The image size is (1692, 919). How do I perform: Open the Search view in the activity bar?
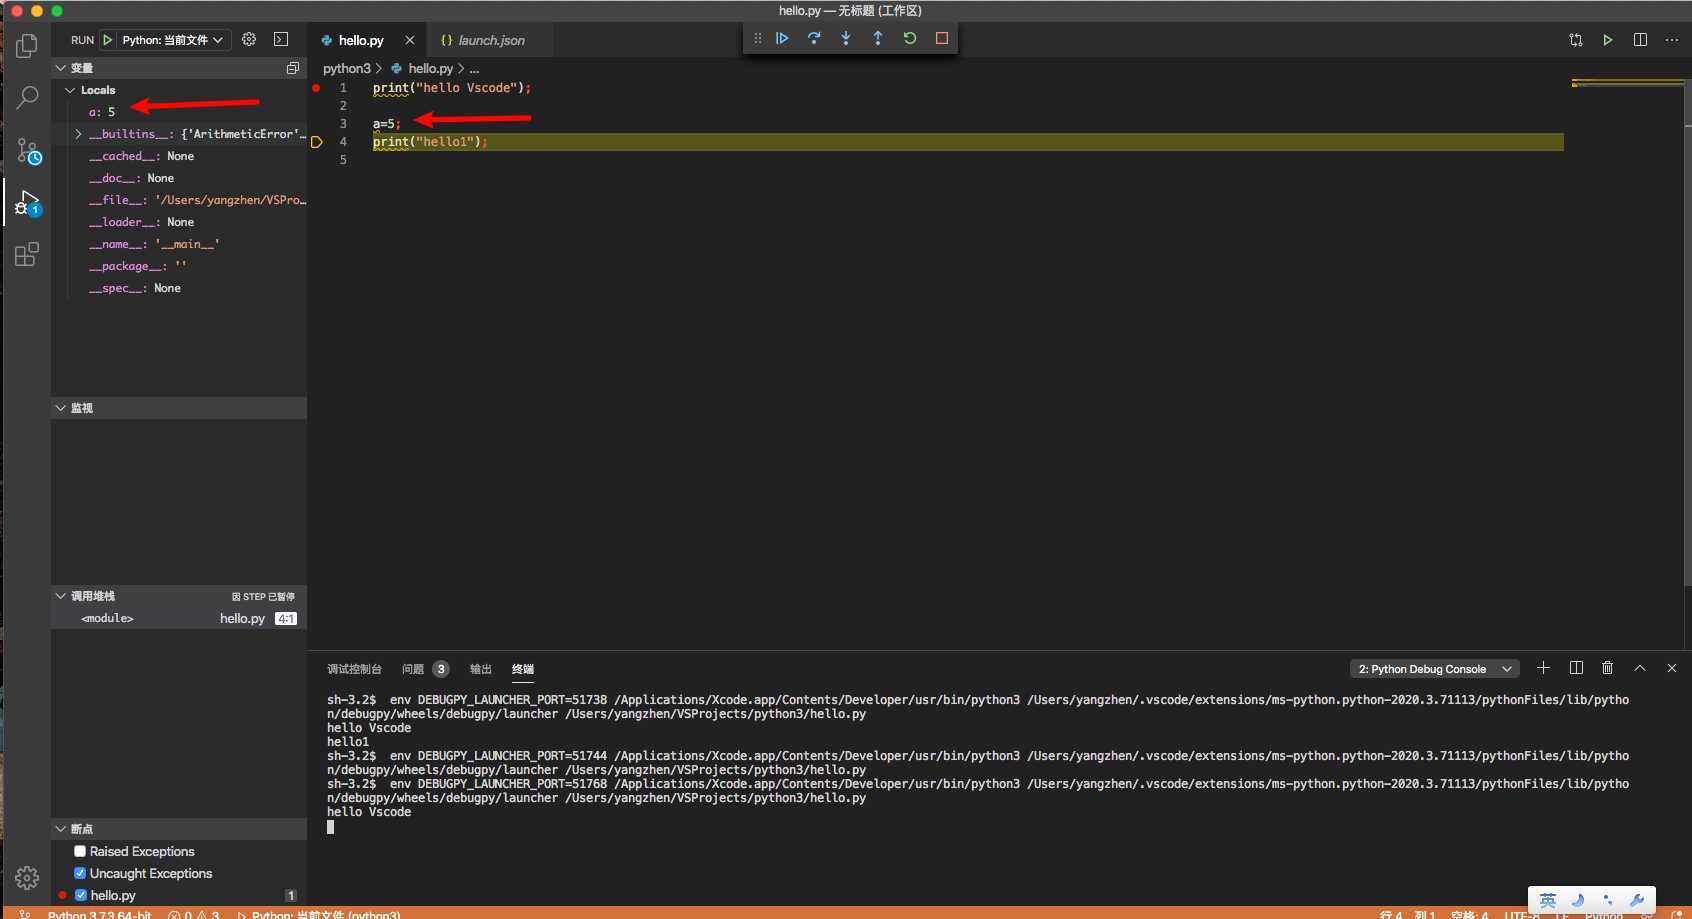tap(27, 97)
